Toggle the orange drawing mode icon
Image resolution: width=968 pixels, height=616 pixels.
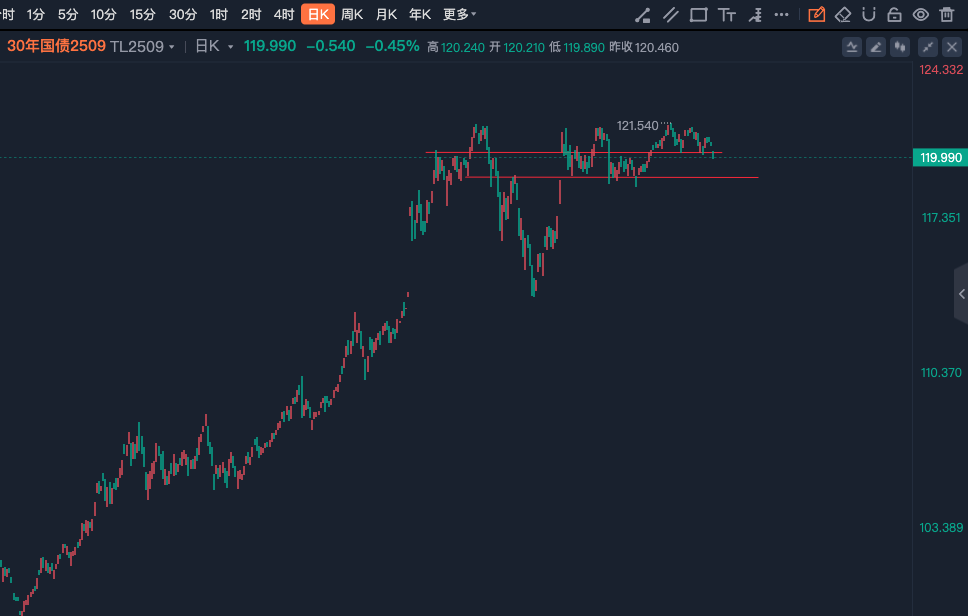click(x=816, y=14)
